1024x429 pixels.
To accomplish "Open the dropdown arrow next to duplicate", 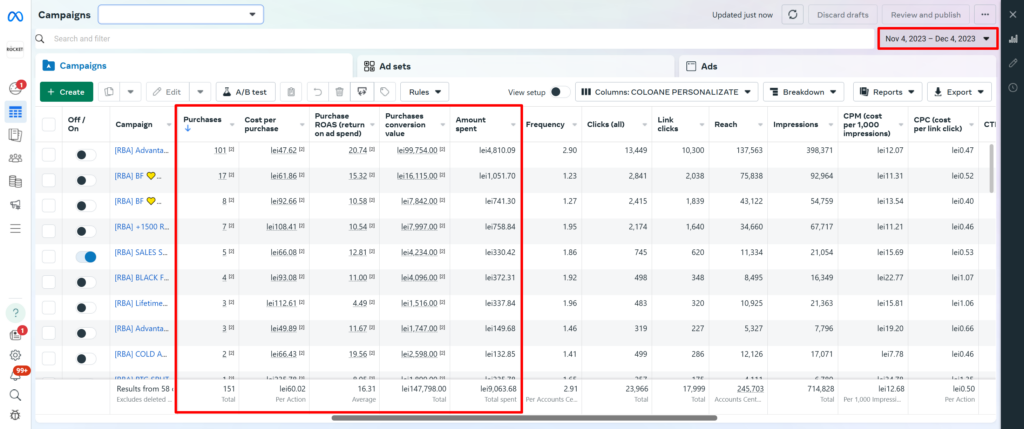I will tap(130, 92).
